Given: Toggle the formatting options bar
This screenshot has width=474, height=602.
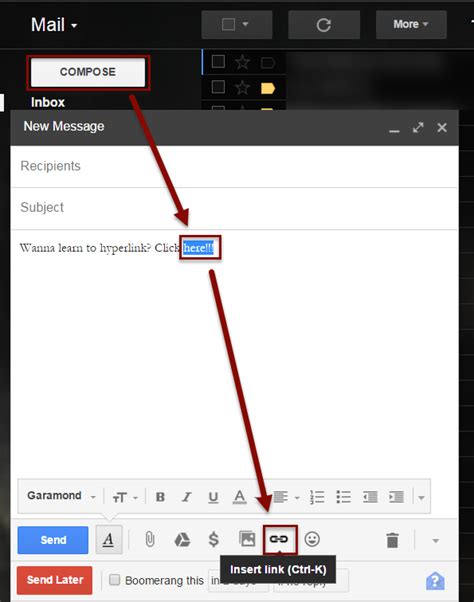Looking at the screenshot, I should [109, 540].
